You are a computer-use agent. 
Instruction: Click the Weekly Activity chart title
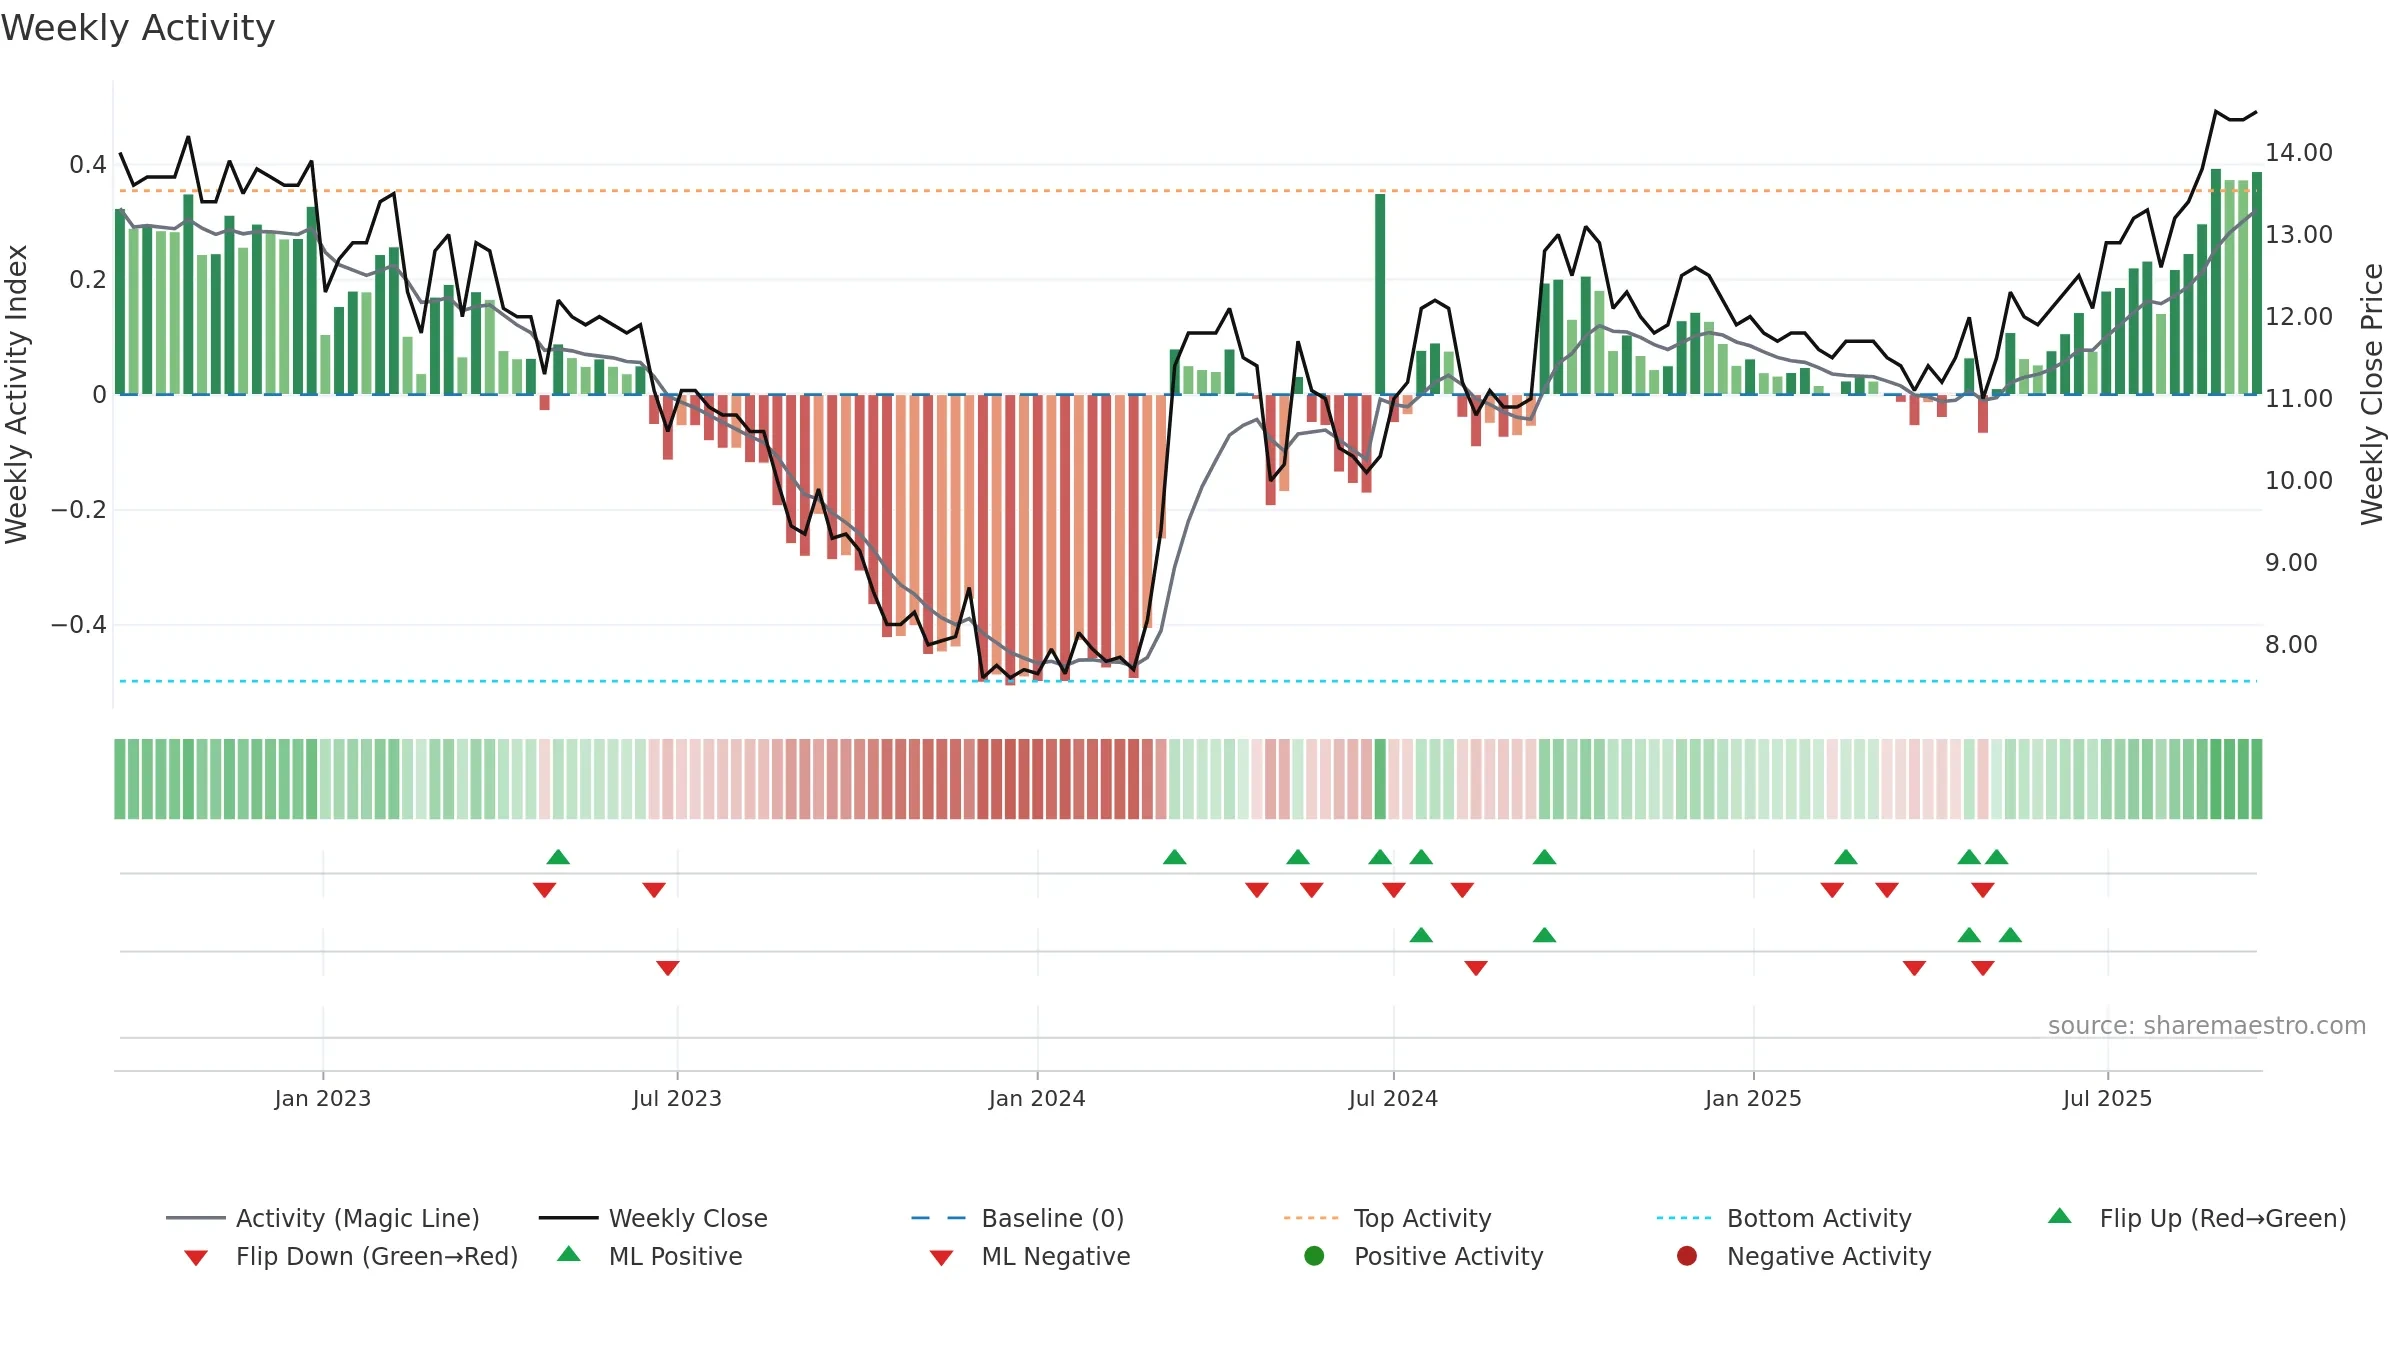tap(138, 28)
